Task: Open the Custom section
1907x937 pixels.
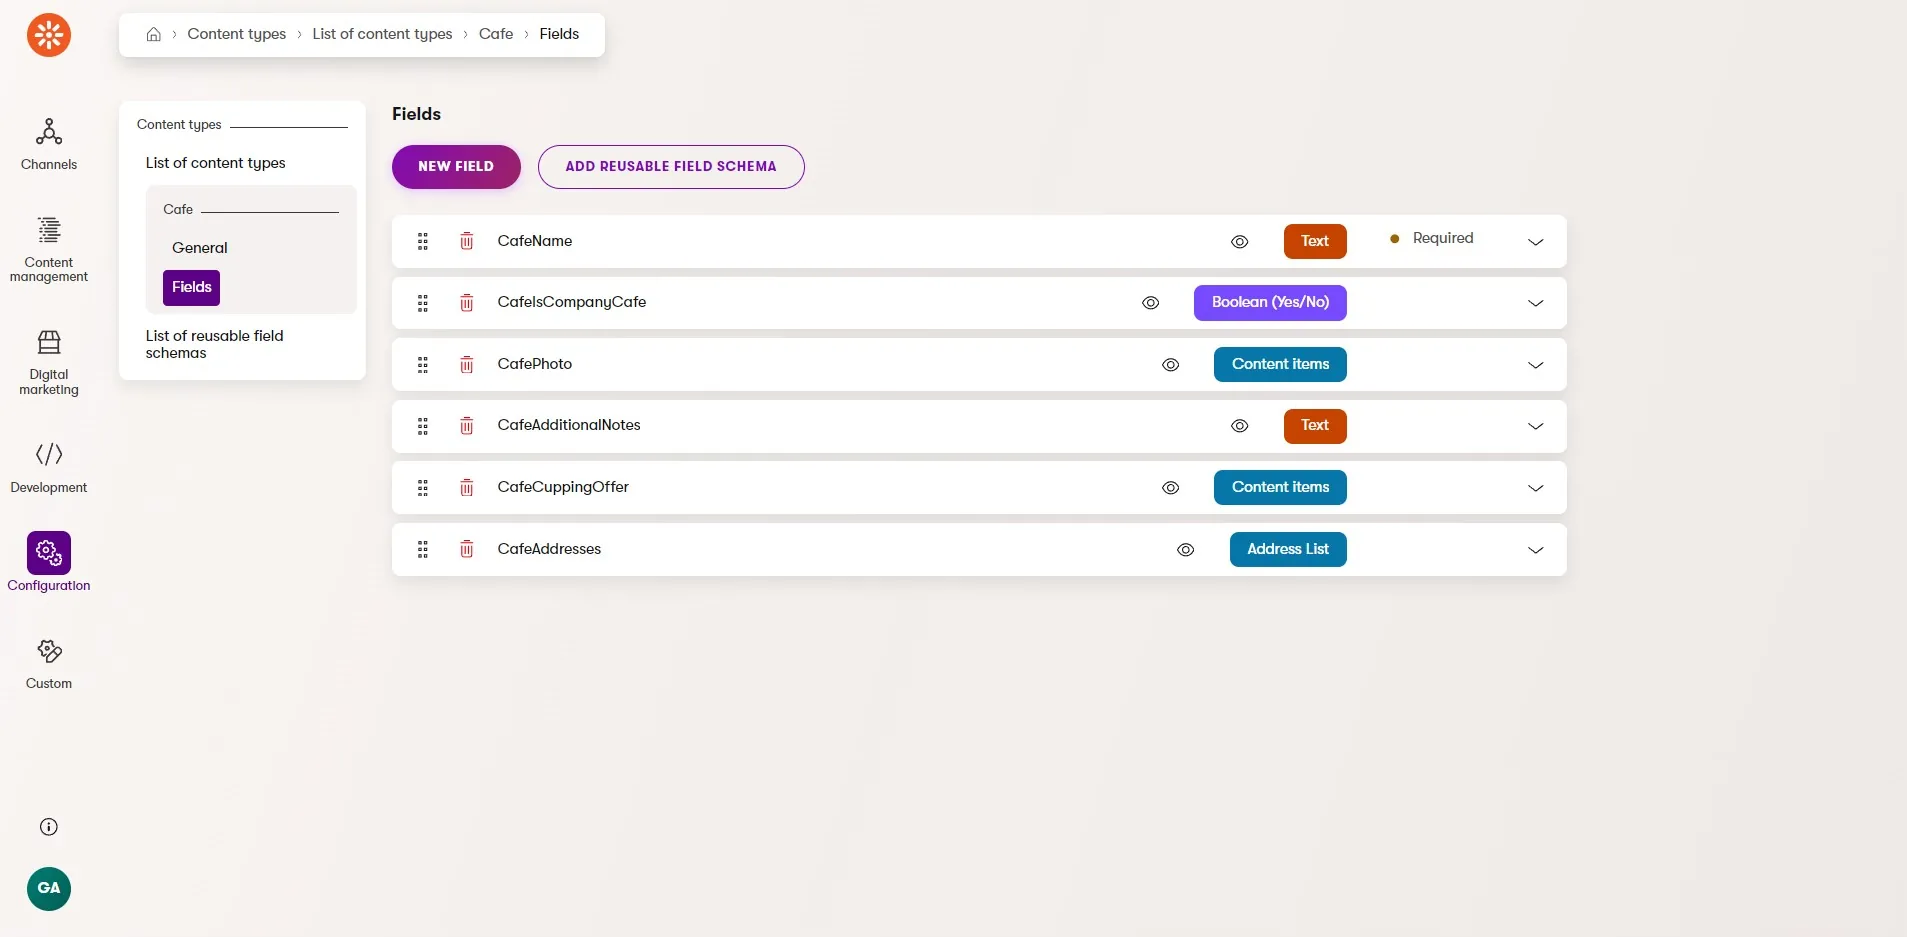Action: point(49,664)
